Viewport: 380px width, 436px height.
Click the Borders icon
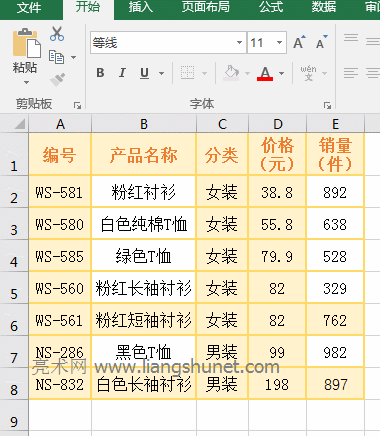coord(187,73)
